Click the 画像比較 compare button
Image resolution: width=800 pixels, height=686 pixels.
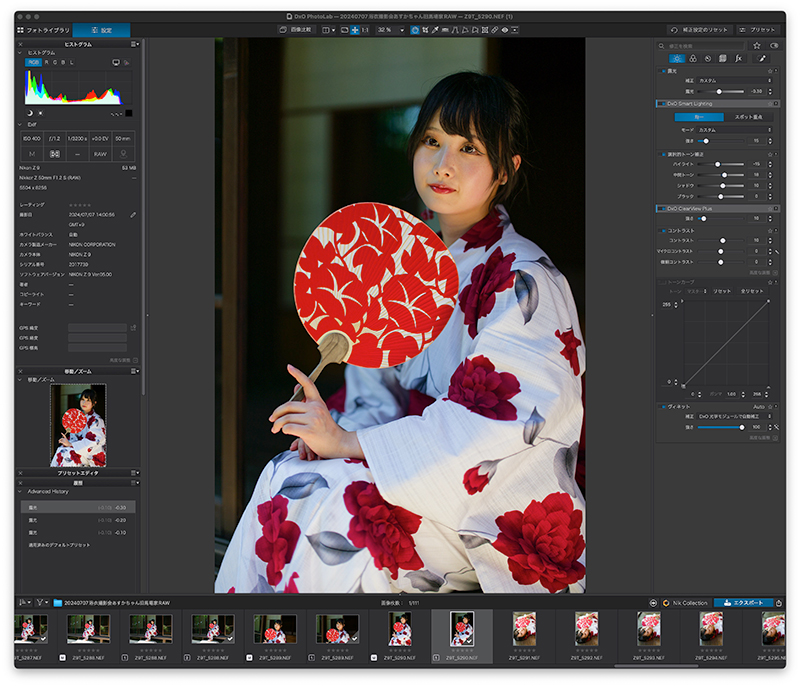[x=296, y=30]
